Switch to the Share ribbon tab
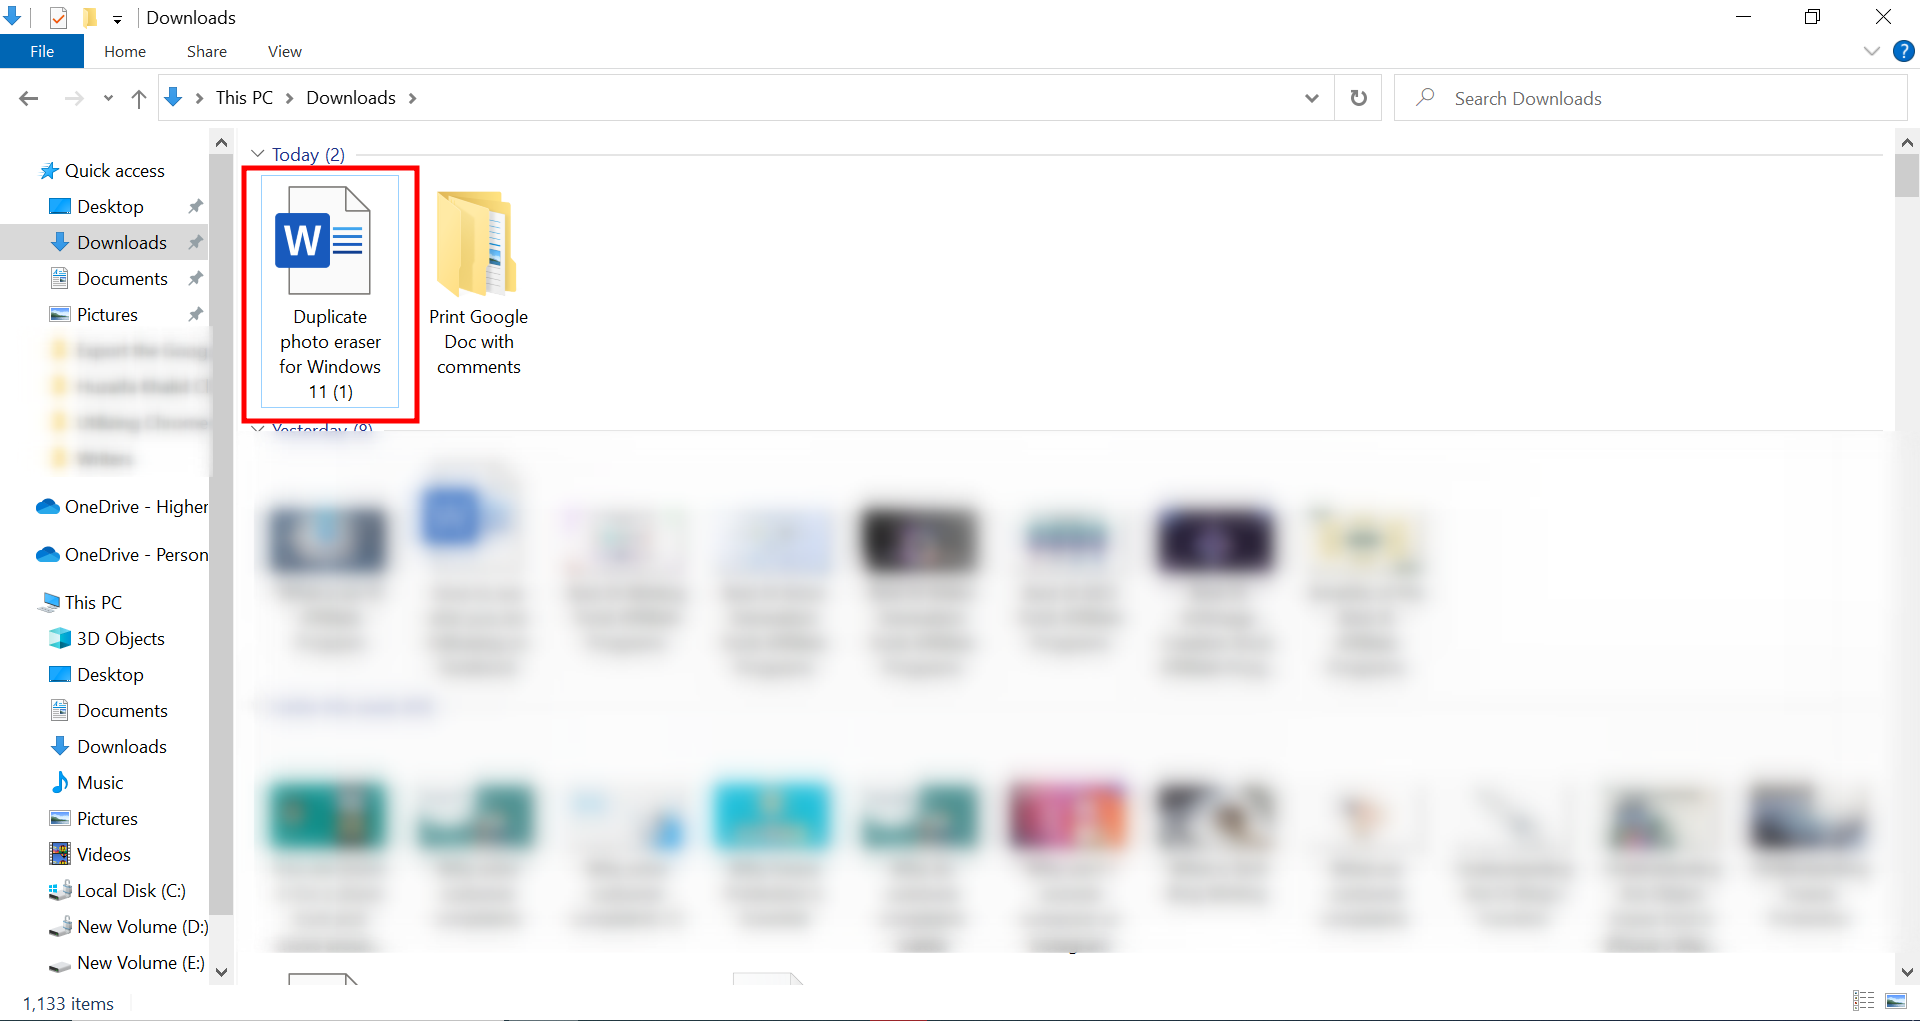 click(207, 51)
